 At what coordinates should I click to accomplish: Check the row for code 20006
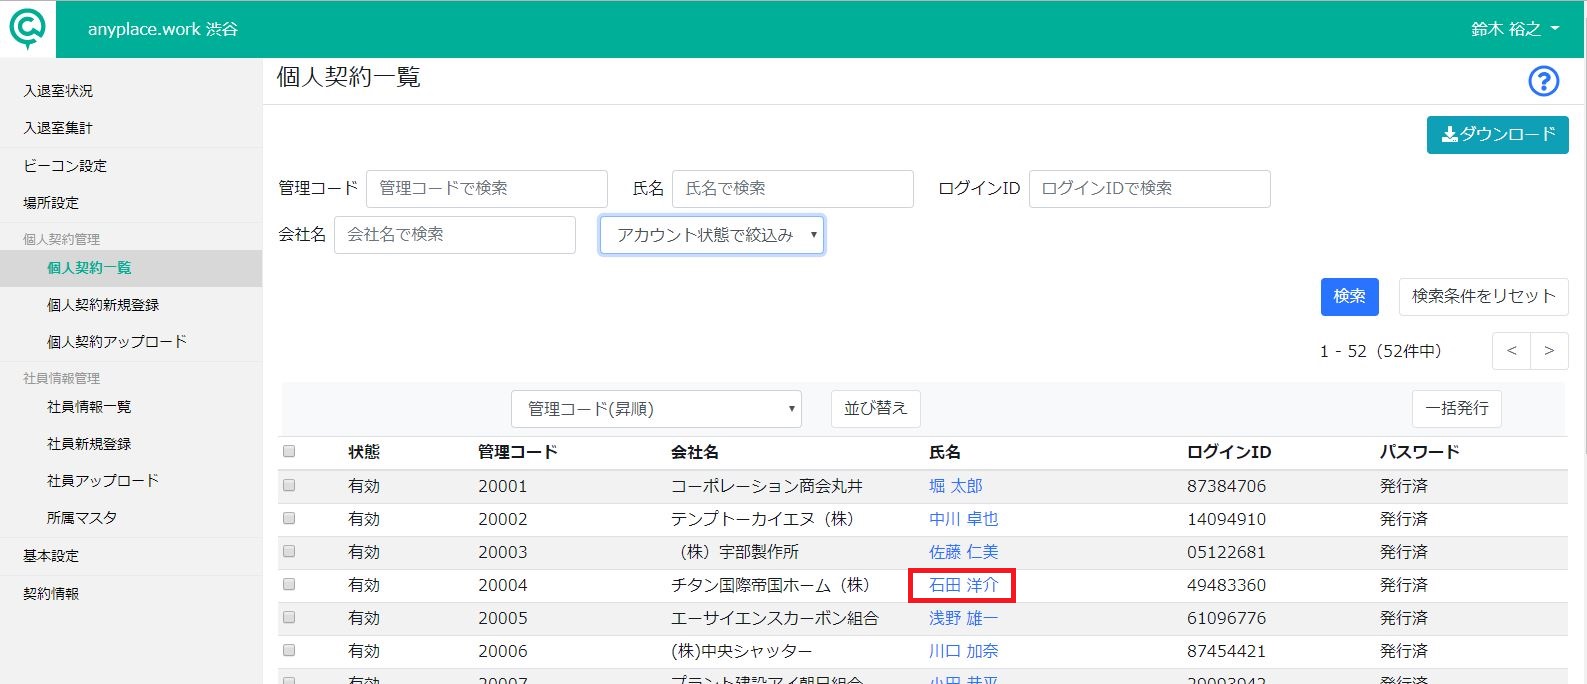(x=289, y=650)
